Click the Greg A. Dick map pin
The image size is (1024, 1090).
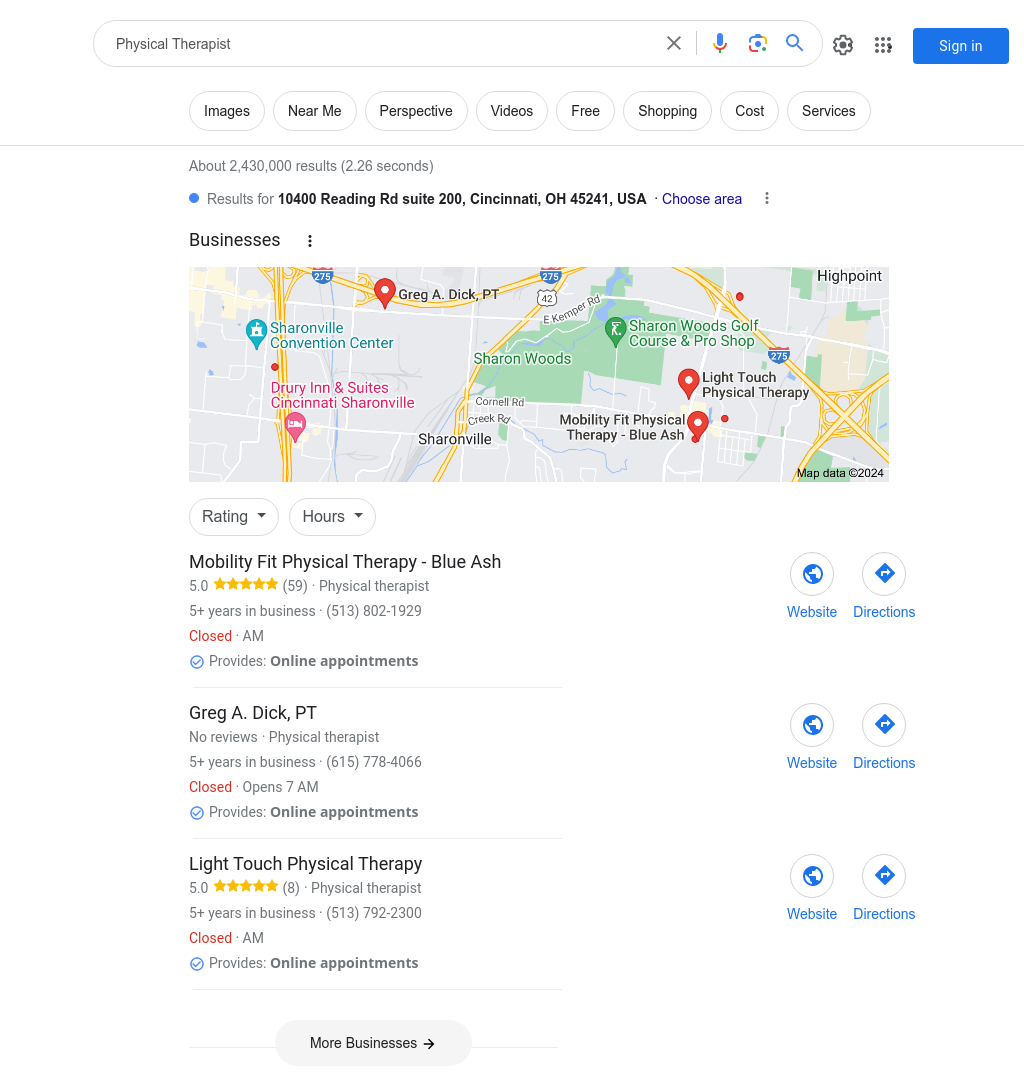click(384, 293)
